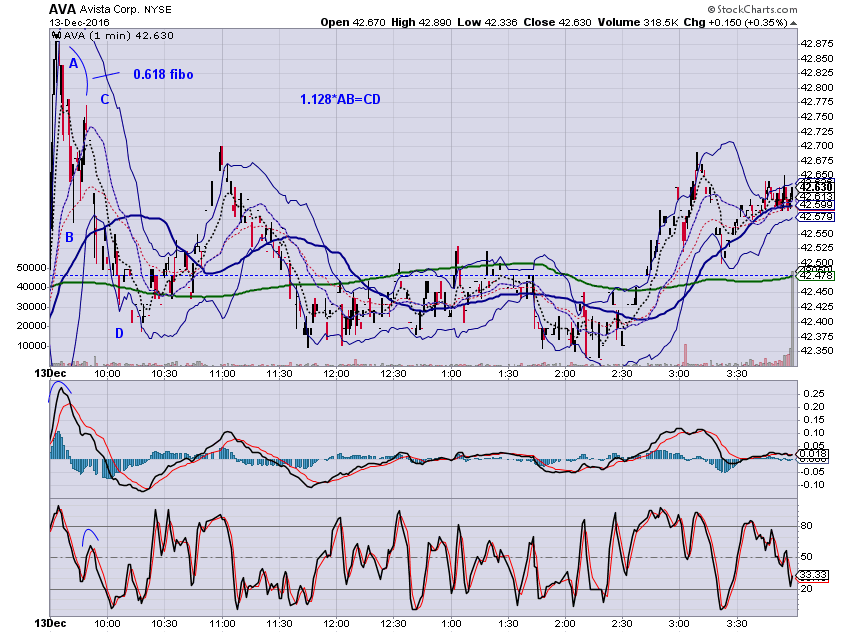Screen dimensions: 850x633
Task: Click the blue D pattern point label
Action: click(119, 333)
